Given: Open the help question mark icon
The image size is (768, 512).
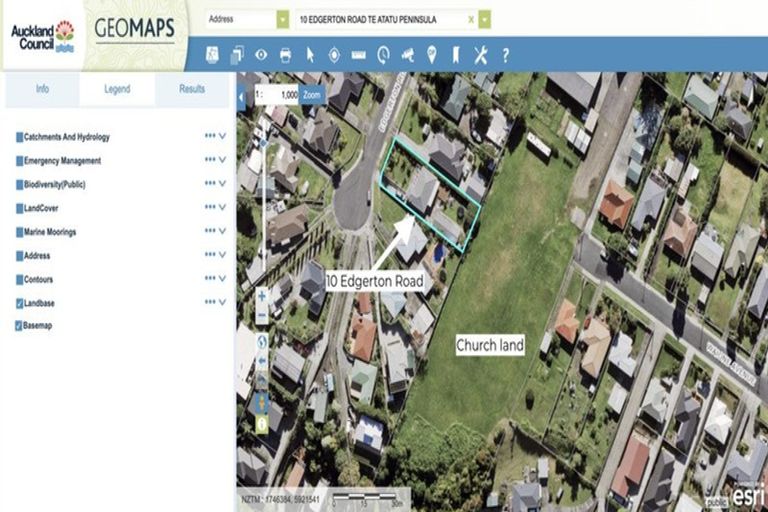Looking at the screenshot, I should coord(505,55).
